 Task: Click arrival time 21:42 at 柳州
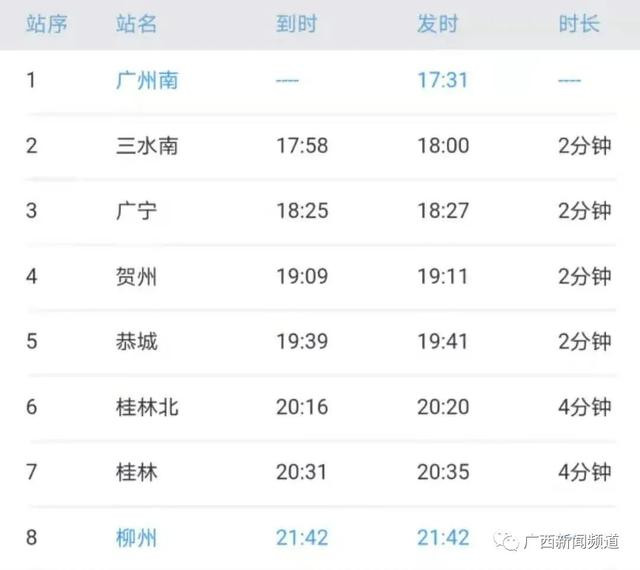coord(302,538)
